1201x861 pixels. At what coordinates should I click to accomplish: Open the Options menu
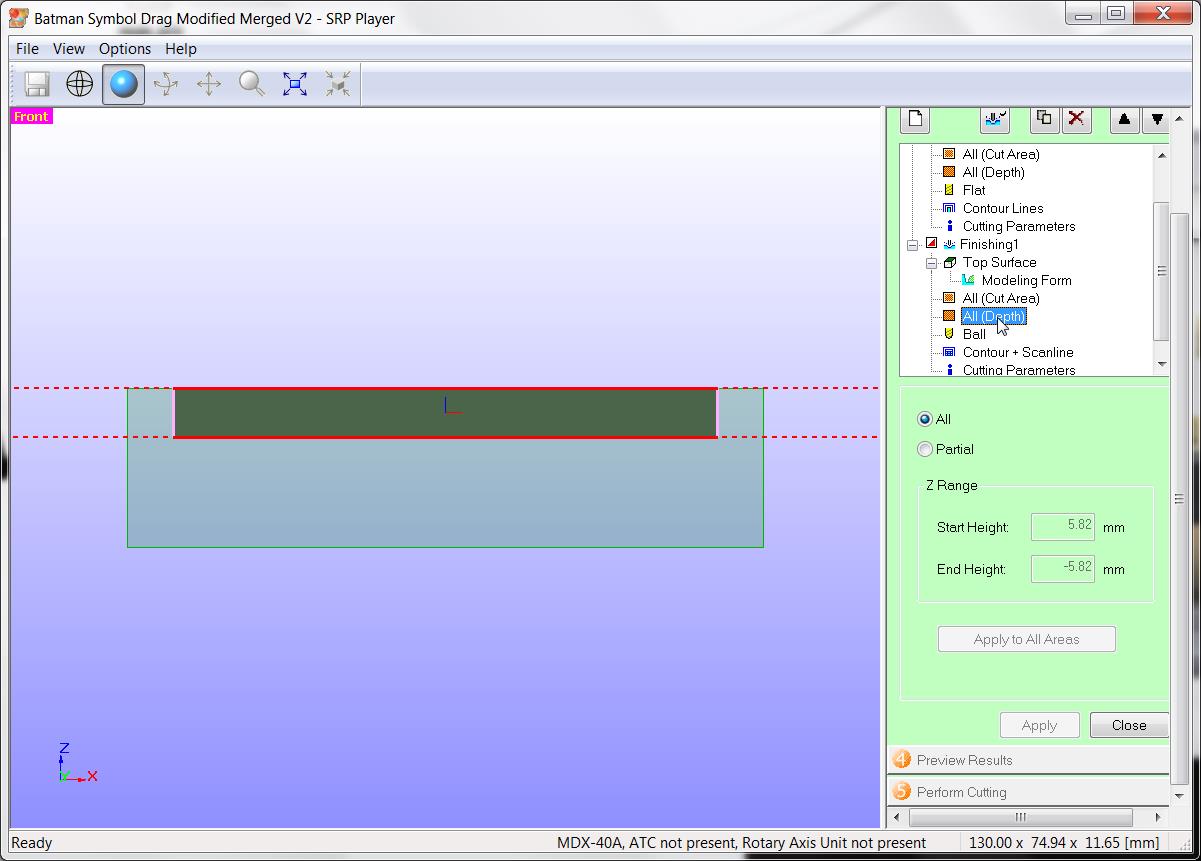click(x=125, y=48)
